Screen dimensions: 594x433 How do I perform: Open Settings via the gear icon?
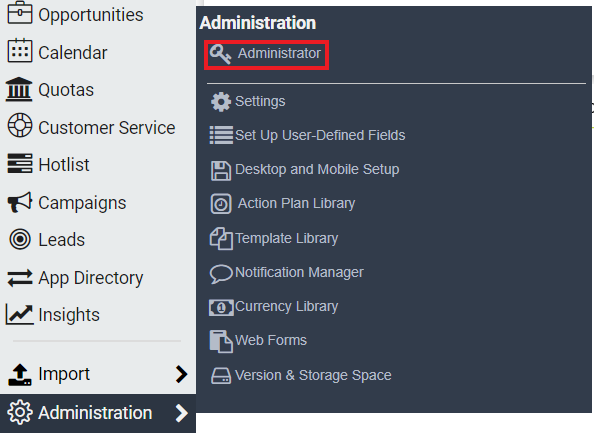[221, 102]
